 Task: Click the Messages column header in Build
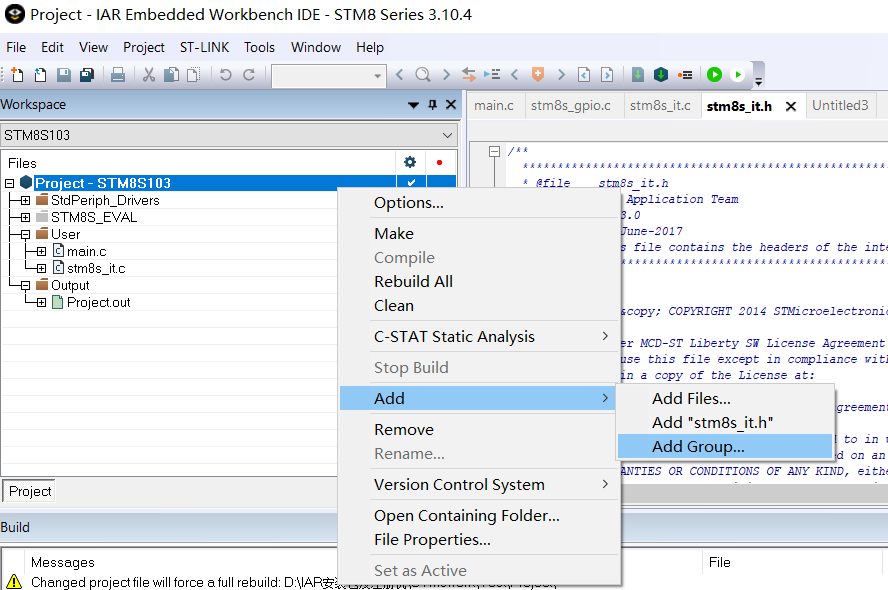(x=63, y=562)
